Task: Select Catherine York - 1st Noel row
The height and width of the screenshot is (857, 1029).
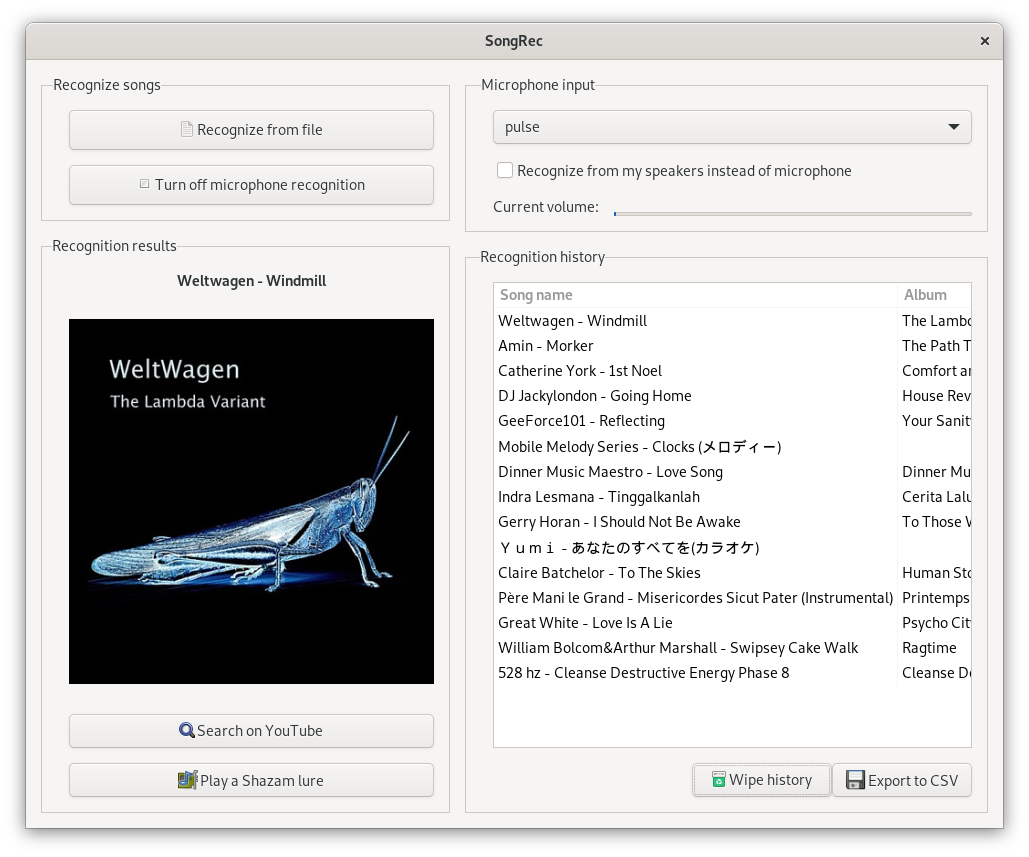Action: [732, 371]
